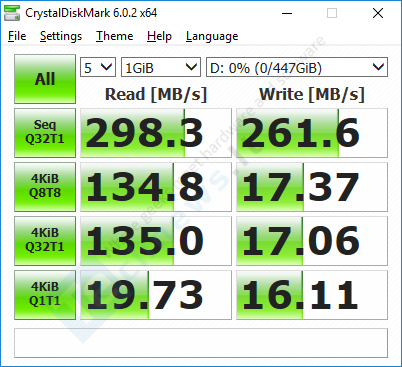Image resolution: width=402 pixels, height=367 pixels.
Task: Open the File menu
Action: pos(17,36)
